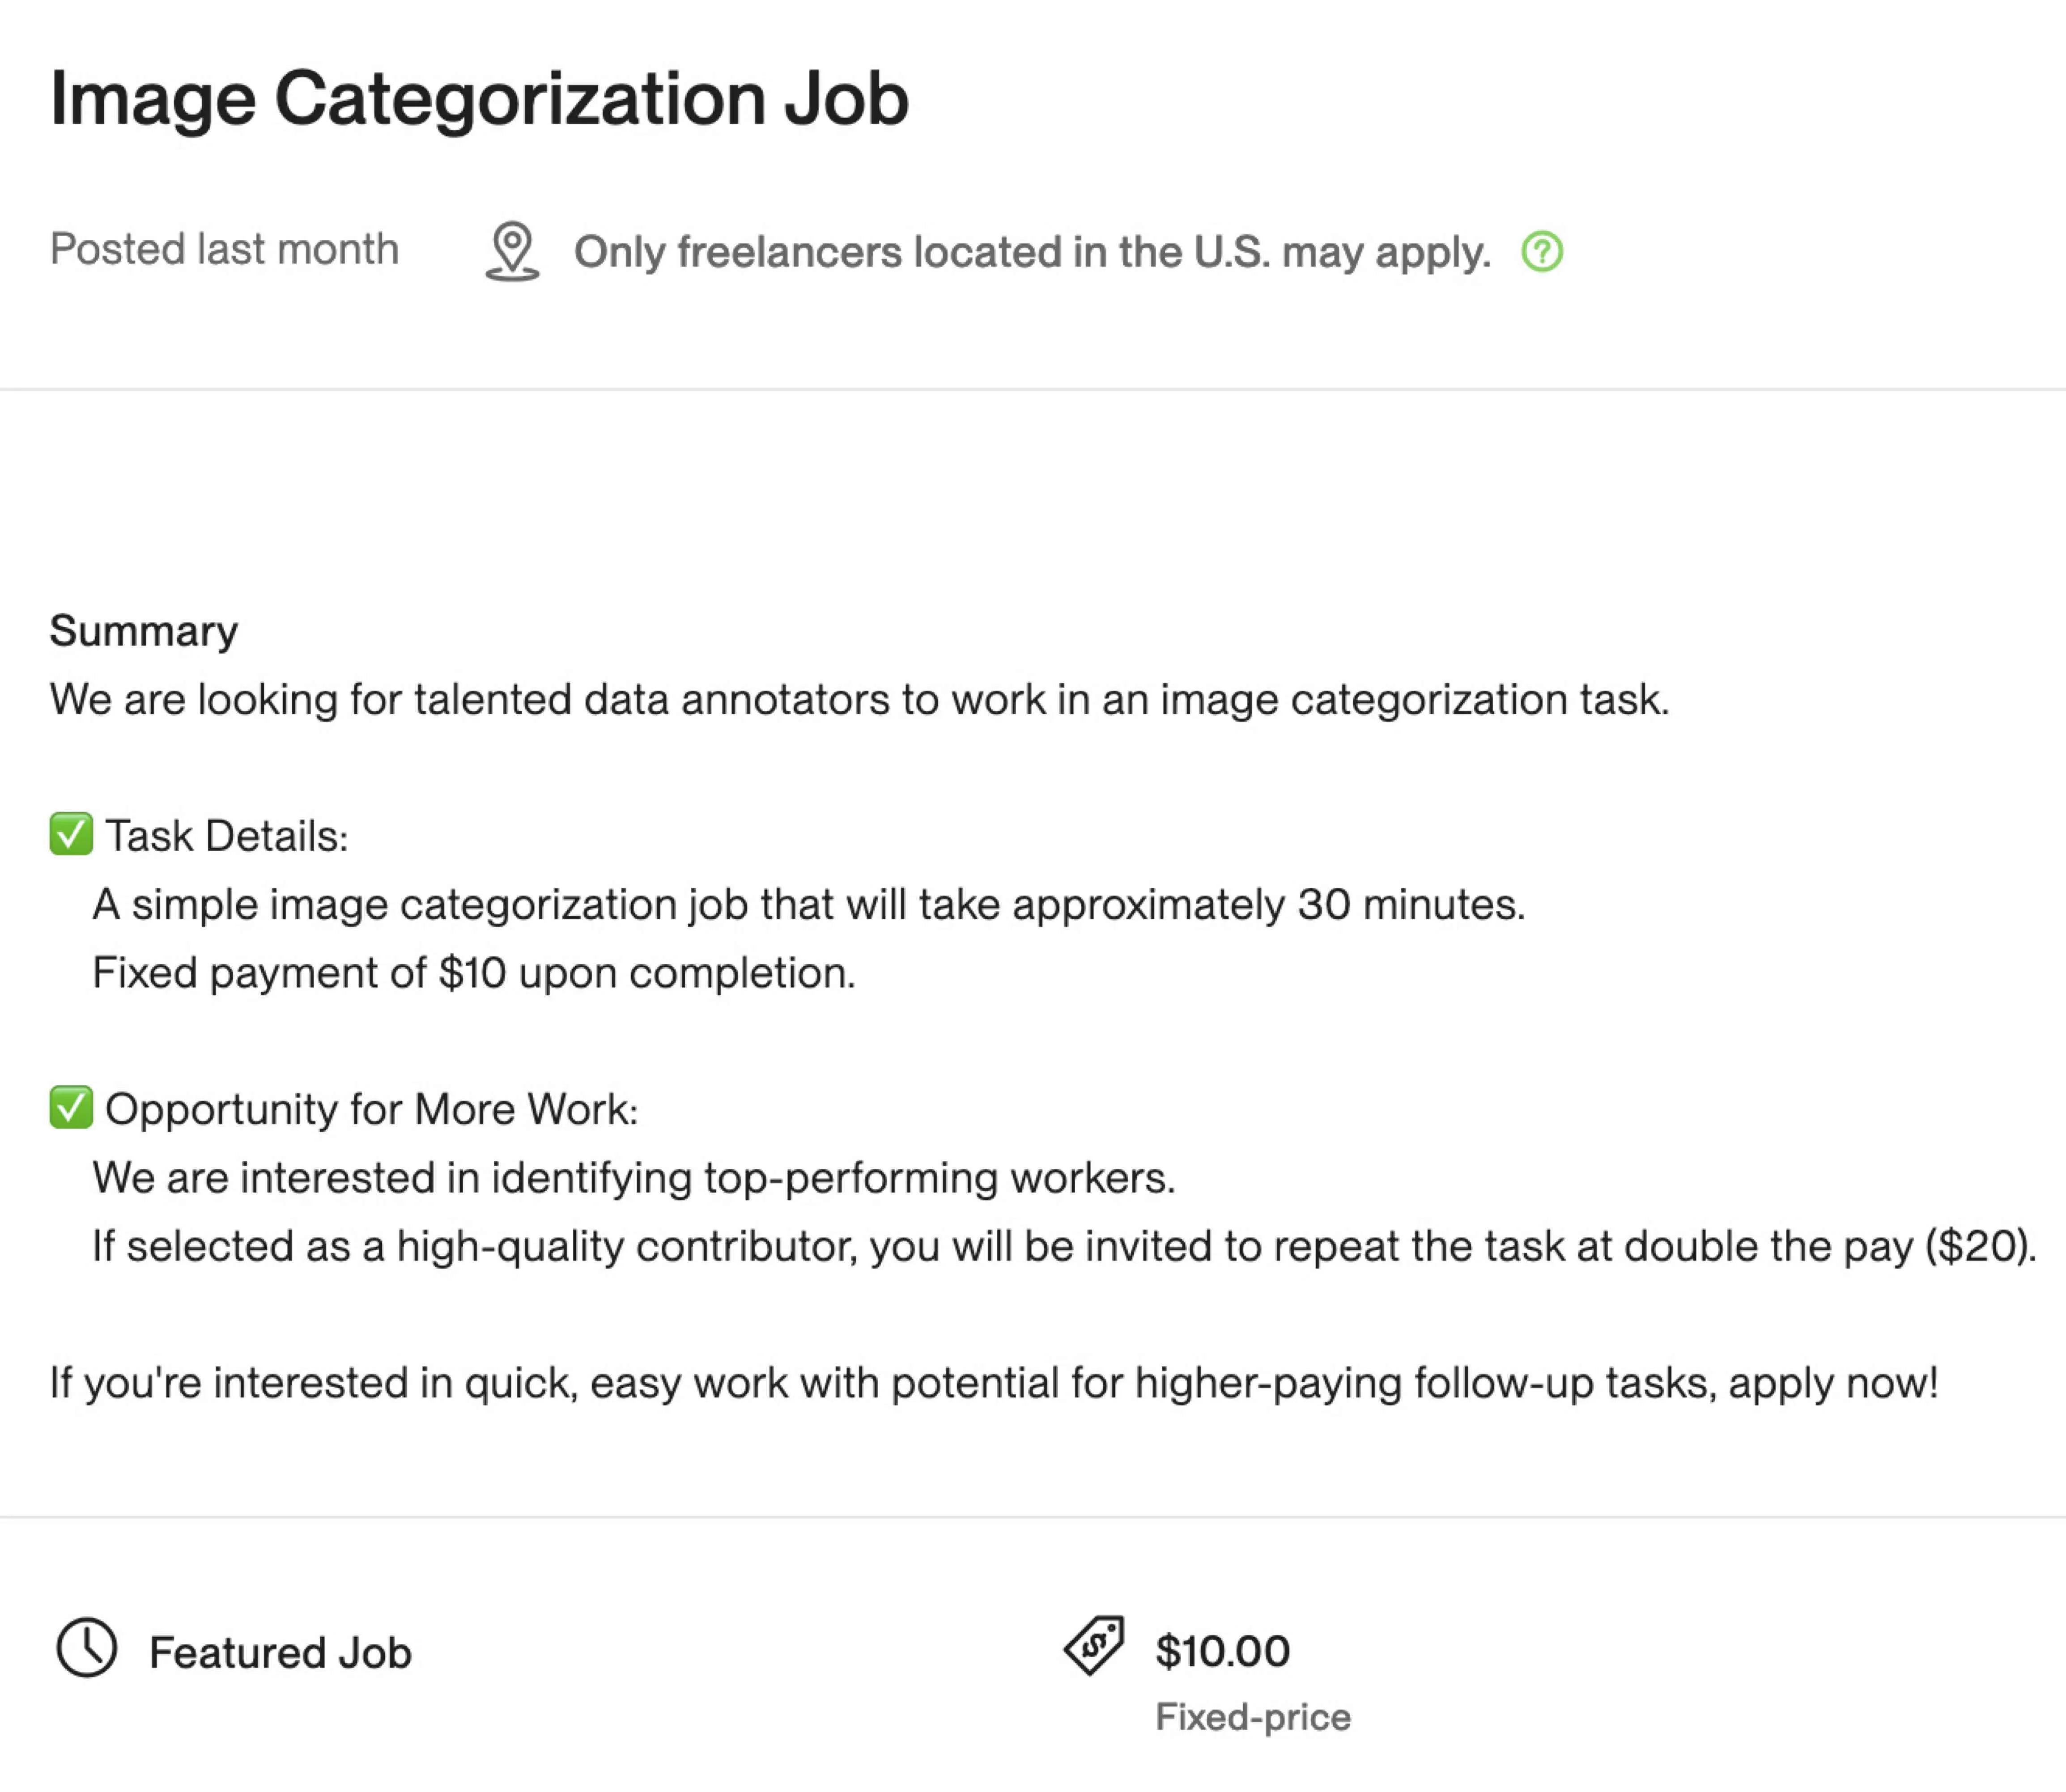Viewport: 2066px width, 1792px height.
Task: Click the U.S. freelancers only location notice
Action: click(x=1031, y=252)
